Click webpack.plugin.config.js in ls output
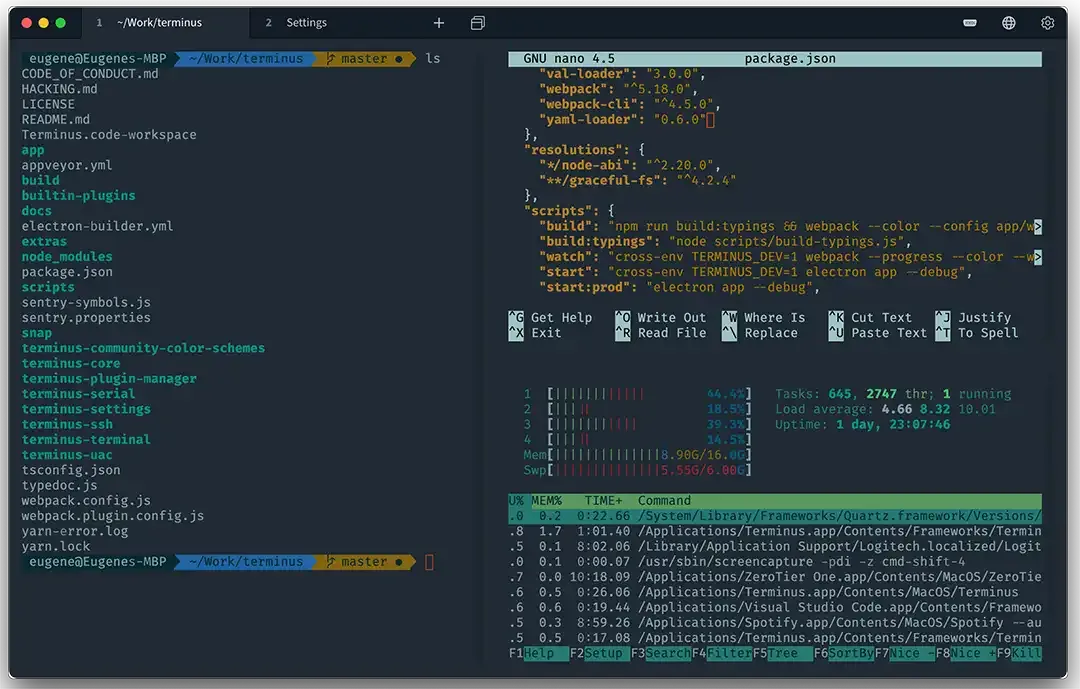This screenshot has width=1080, height=689. (x=112, y=516)
